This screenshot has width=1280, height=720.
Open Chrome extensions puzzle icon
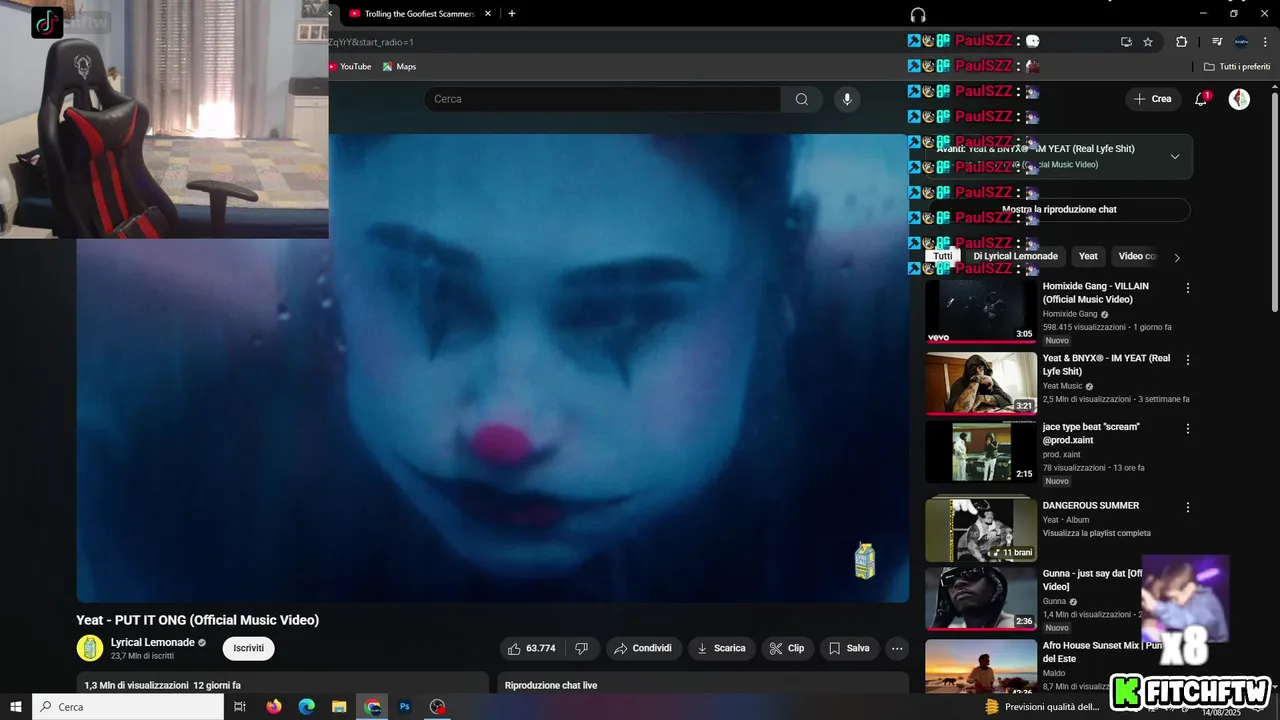pyautogui.click(x=1181, y=42)
